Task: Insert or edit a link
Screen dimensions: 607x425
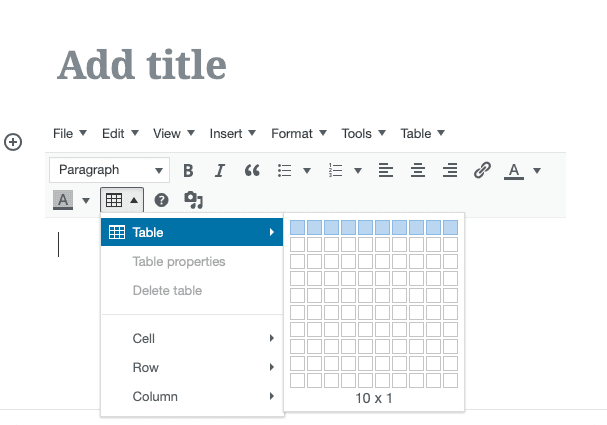Action: [x=482, y=170]
